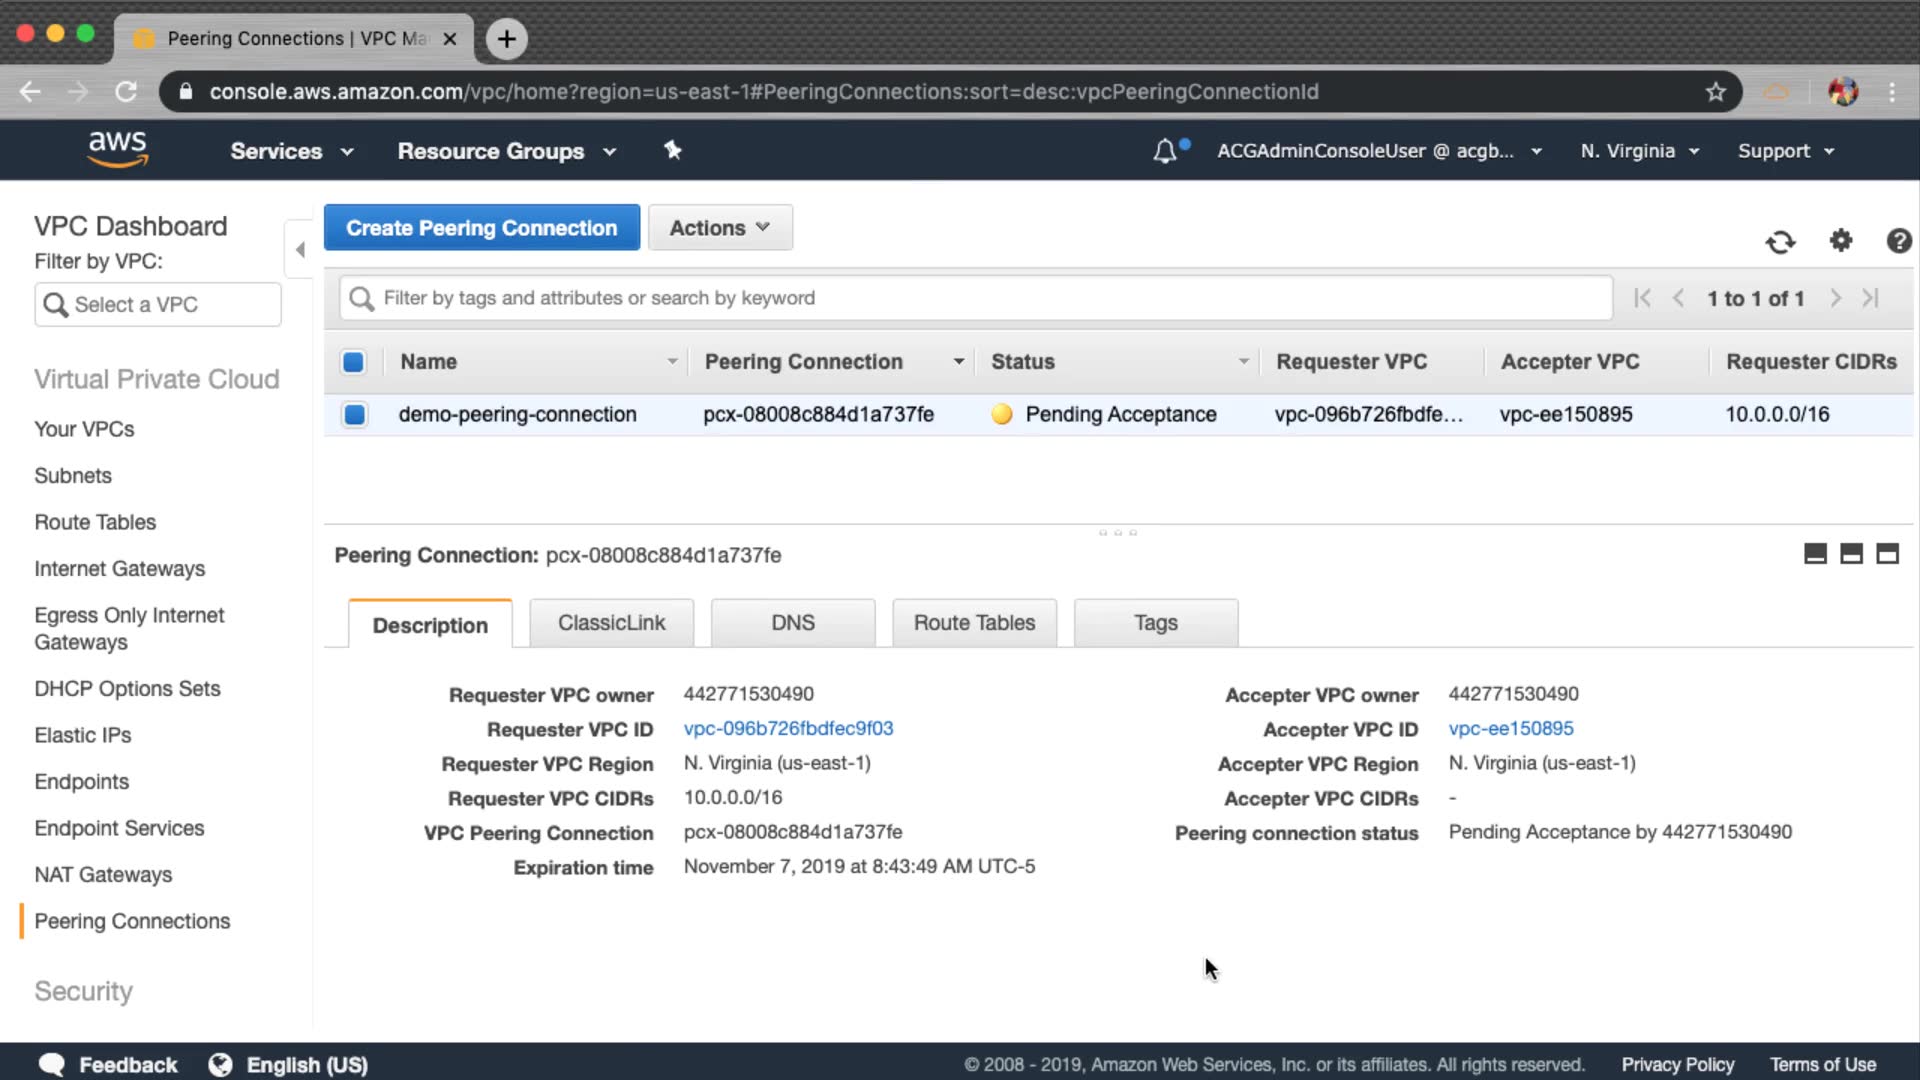Open the N. Virginia region selector
This screenshot has height=1080, width=1920.
click(1639, 151)
